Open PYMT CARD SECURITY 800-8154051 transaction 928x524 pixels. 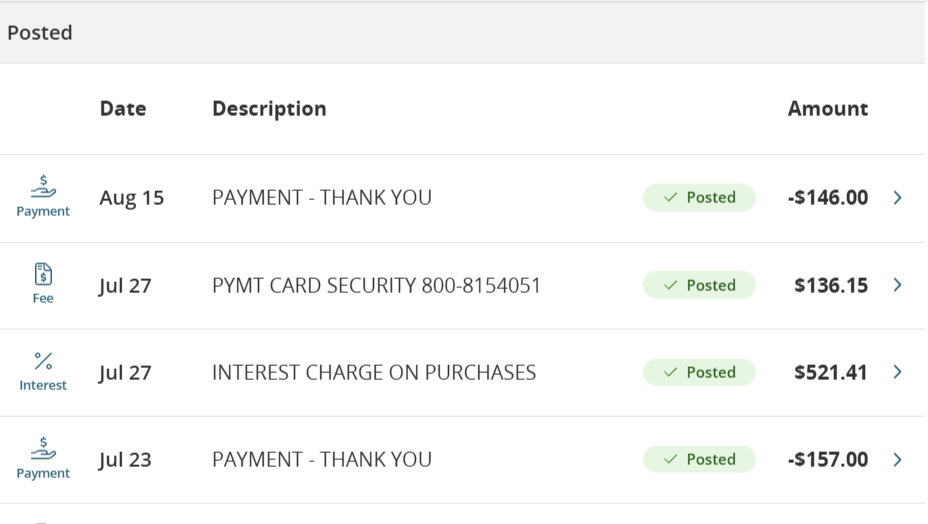click(x=376, y=286)
